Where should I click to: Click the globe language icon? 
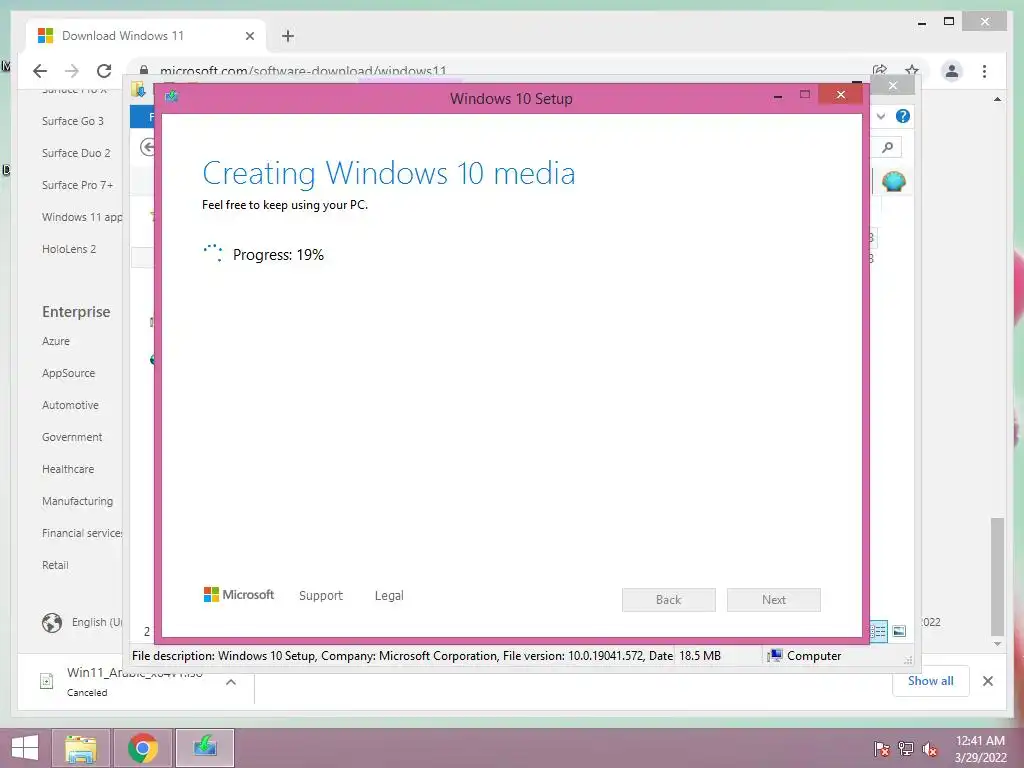pos(52,623)
